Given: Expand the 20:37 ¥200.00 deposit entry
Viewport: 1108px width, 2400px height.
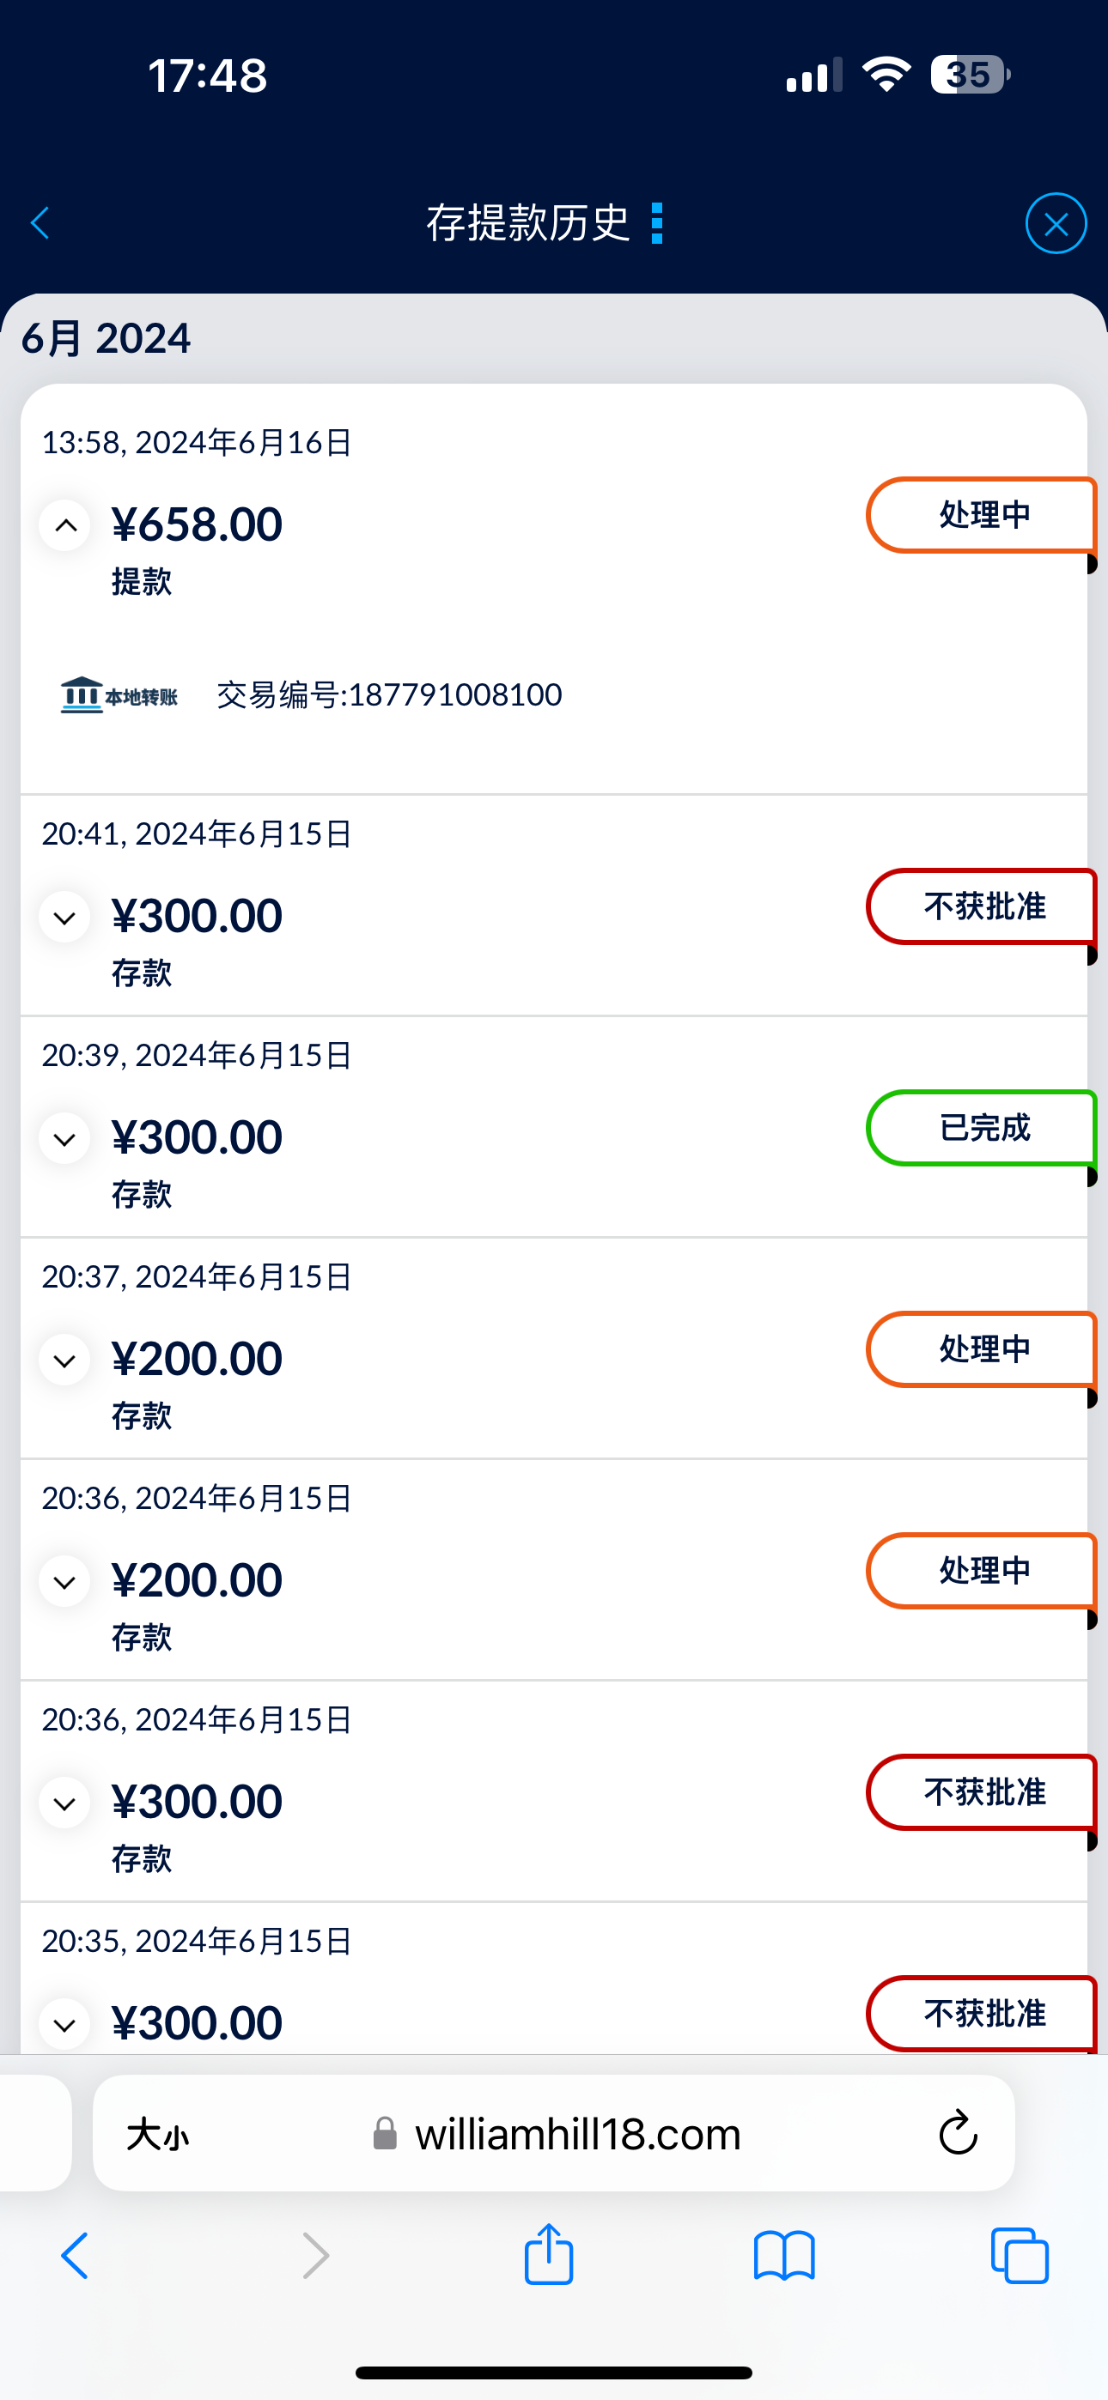Looking at the screenshot, I should point(66,1360).
